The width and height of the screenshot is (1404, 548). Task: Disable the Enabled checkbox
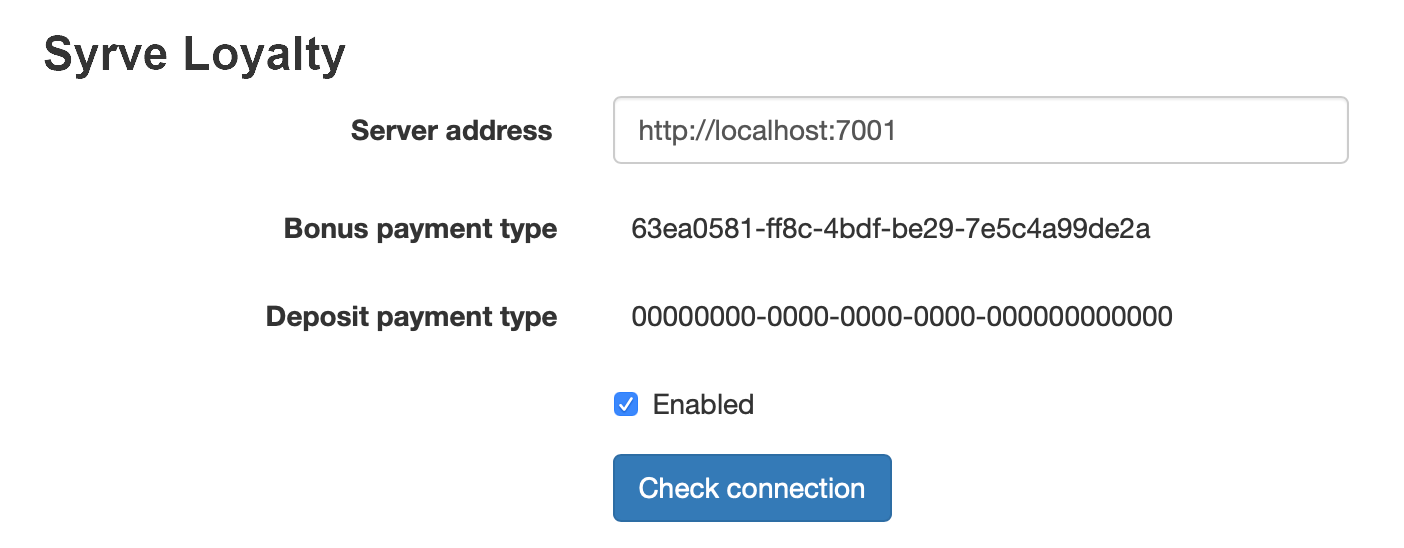[x=626, y=404]
